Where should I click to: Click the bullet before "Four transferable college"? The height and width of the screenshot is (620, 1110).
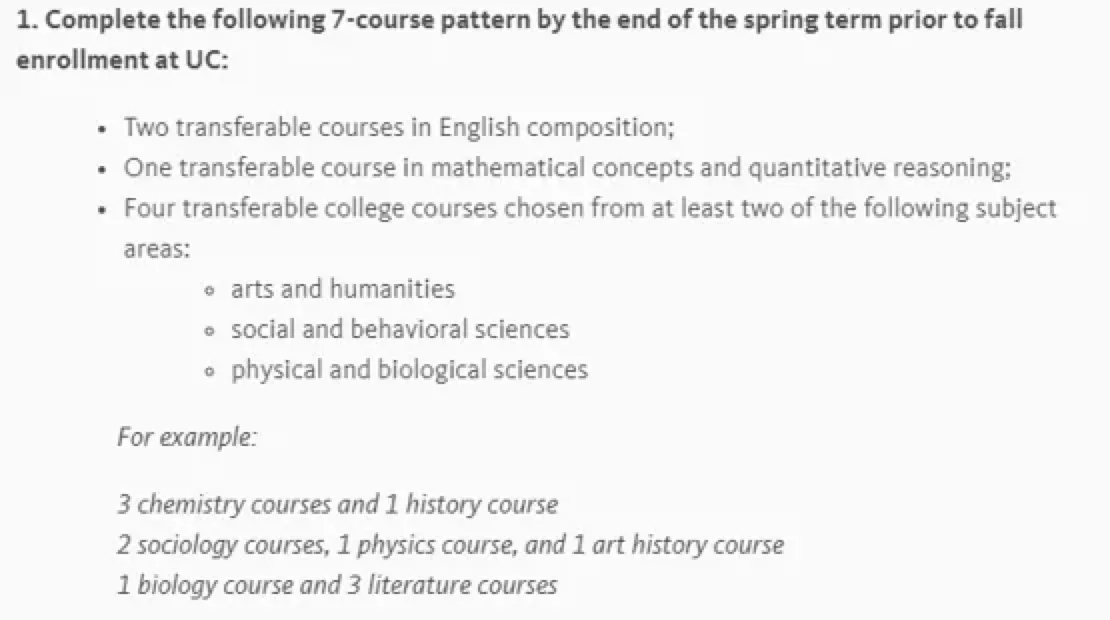(103, 211)
